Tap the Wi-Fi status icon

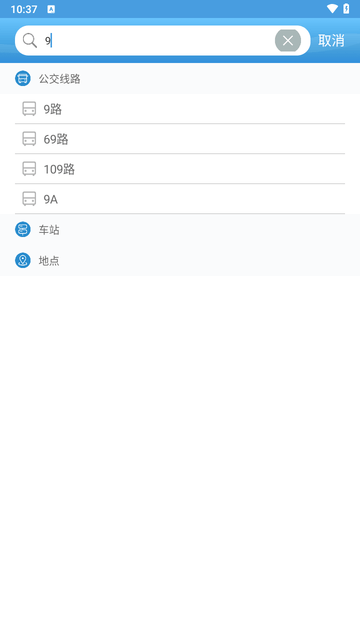(x=332, y=9)
